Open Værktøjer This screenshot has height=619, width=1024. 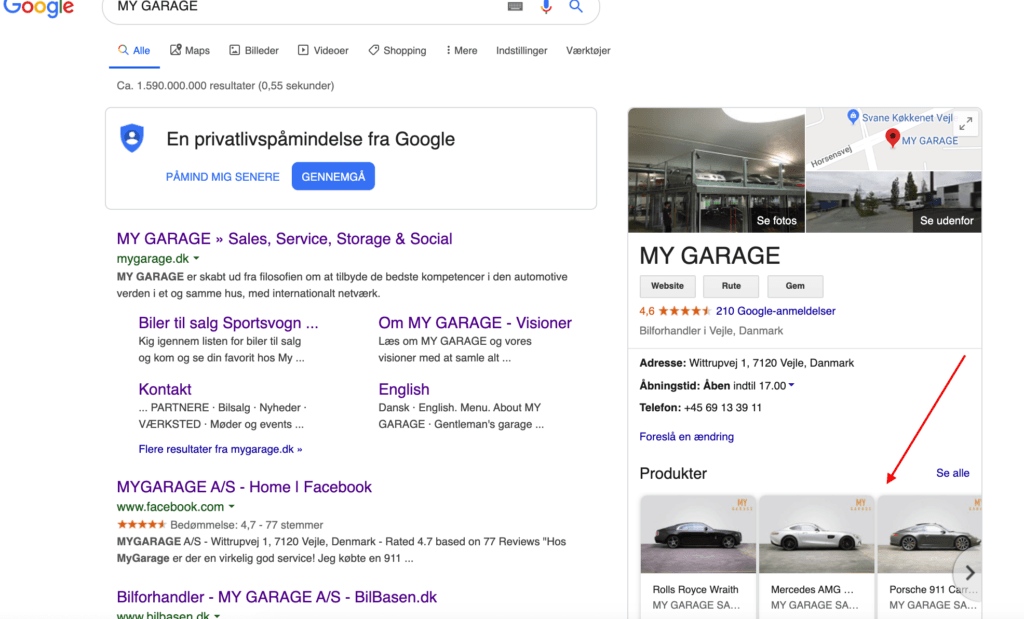588,50
